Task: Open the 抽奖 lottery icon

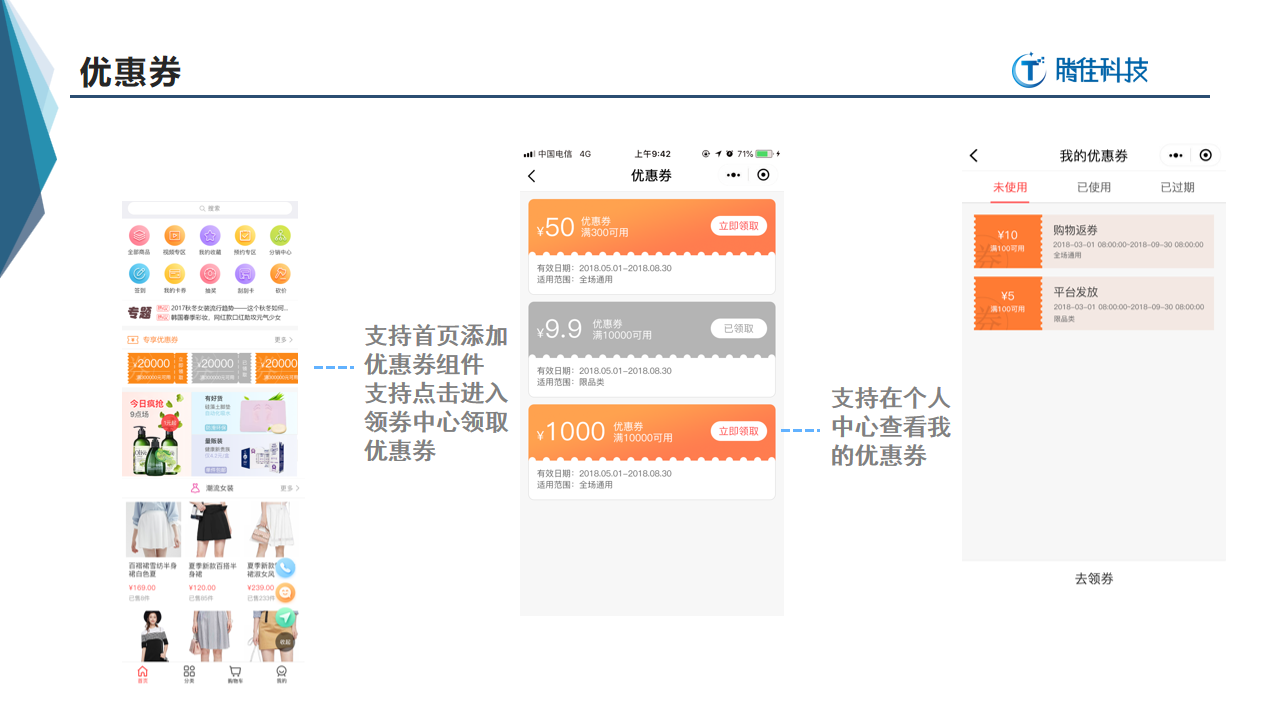Action: tap(209, 273)
